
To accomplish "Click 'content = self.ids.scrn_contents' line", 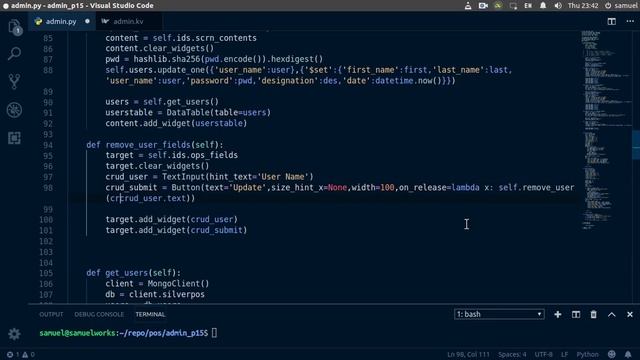I will (x=181, y=38).
